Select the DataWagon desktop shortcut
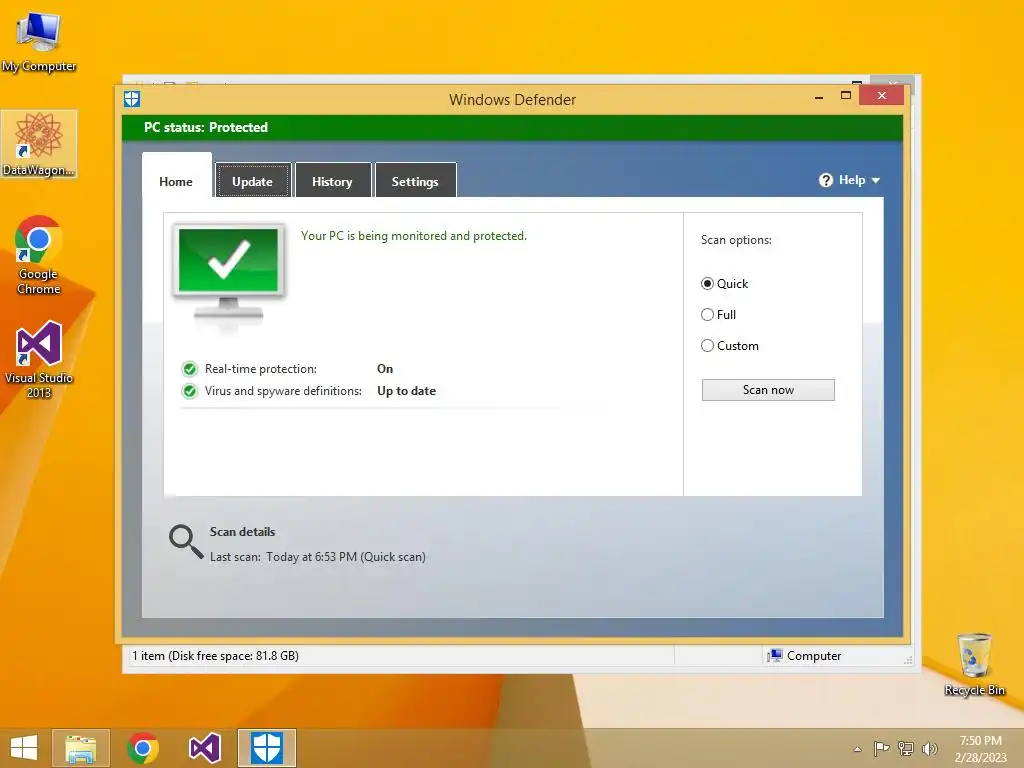 (x=39, y=144)
